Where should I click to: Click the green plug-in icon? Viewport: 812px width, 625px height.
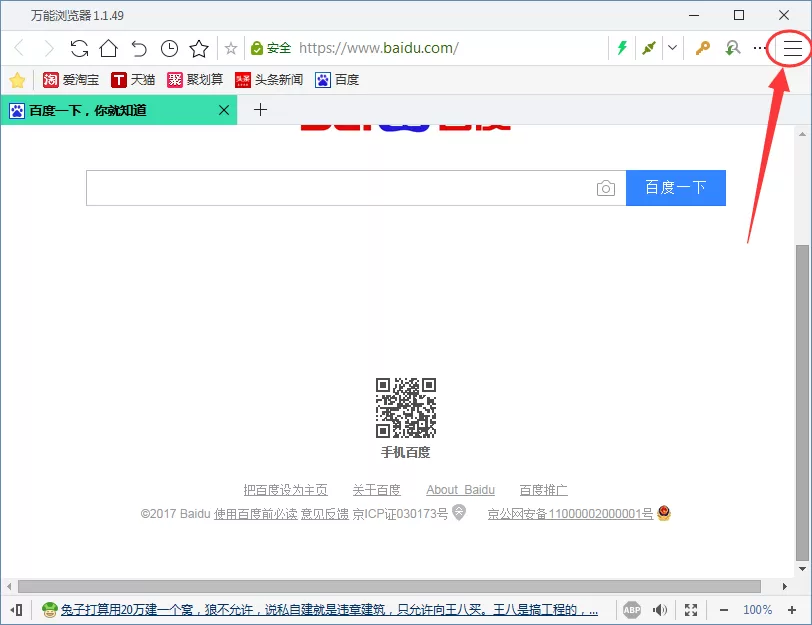648,48
